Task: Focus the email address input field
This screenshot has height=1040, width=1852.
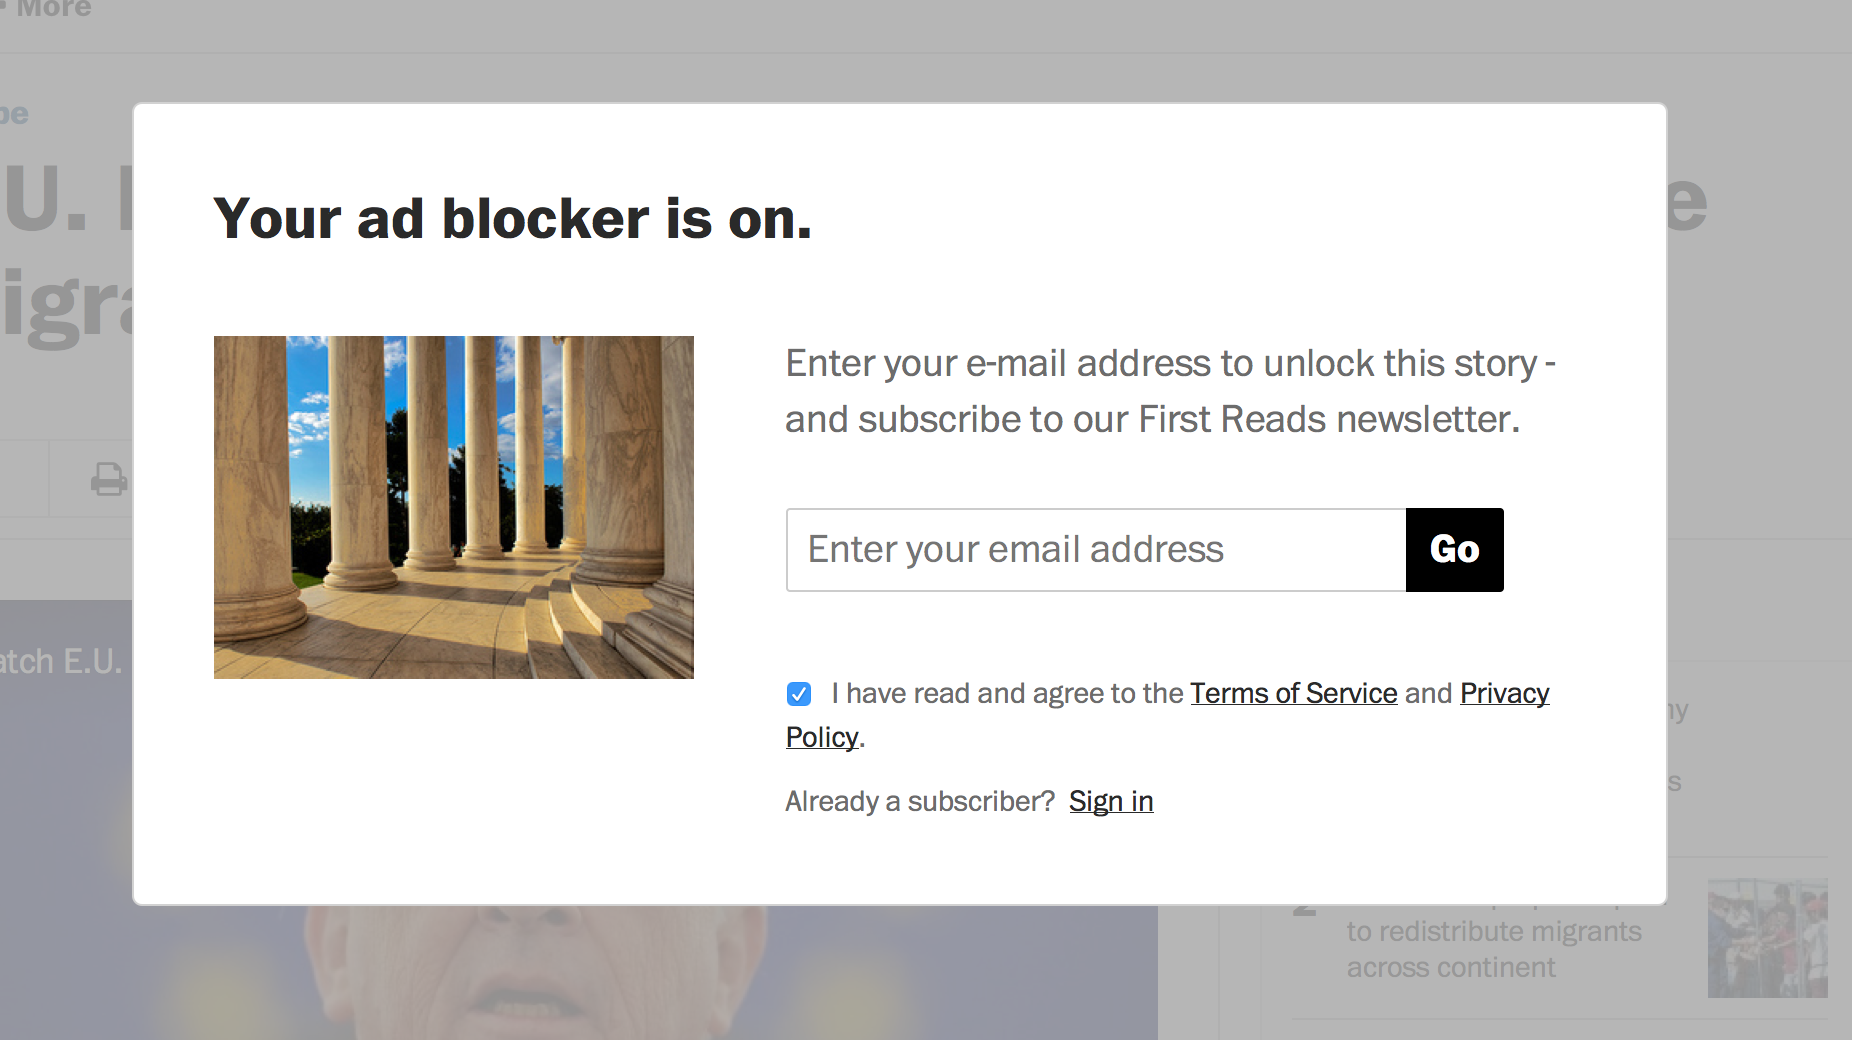Action: click(1096, 550)
